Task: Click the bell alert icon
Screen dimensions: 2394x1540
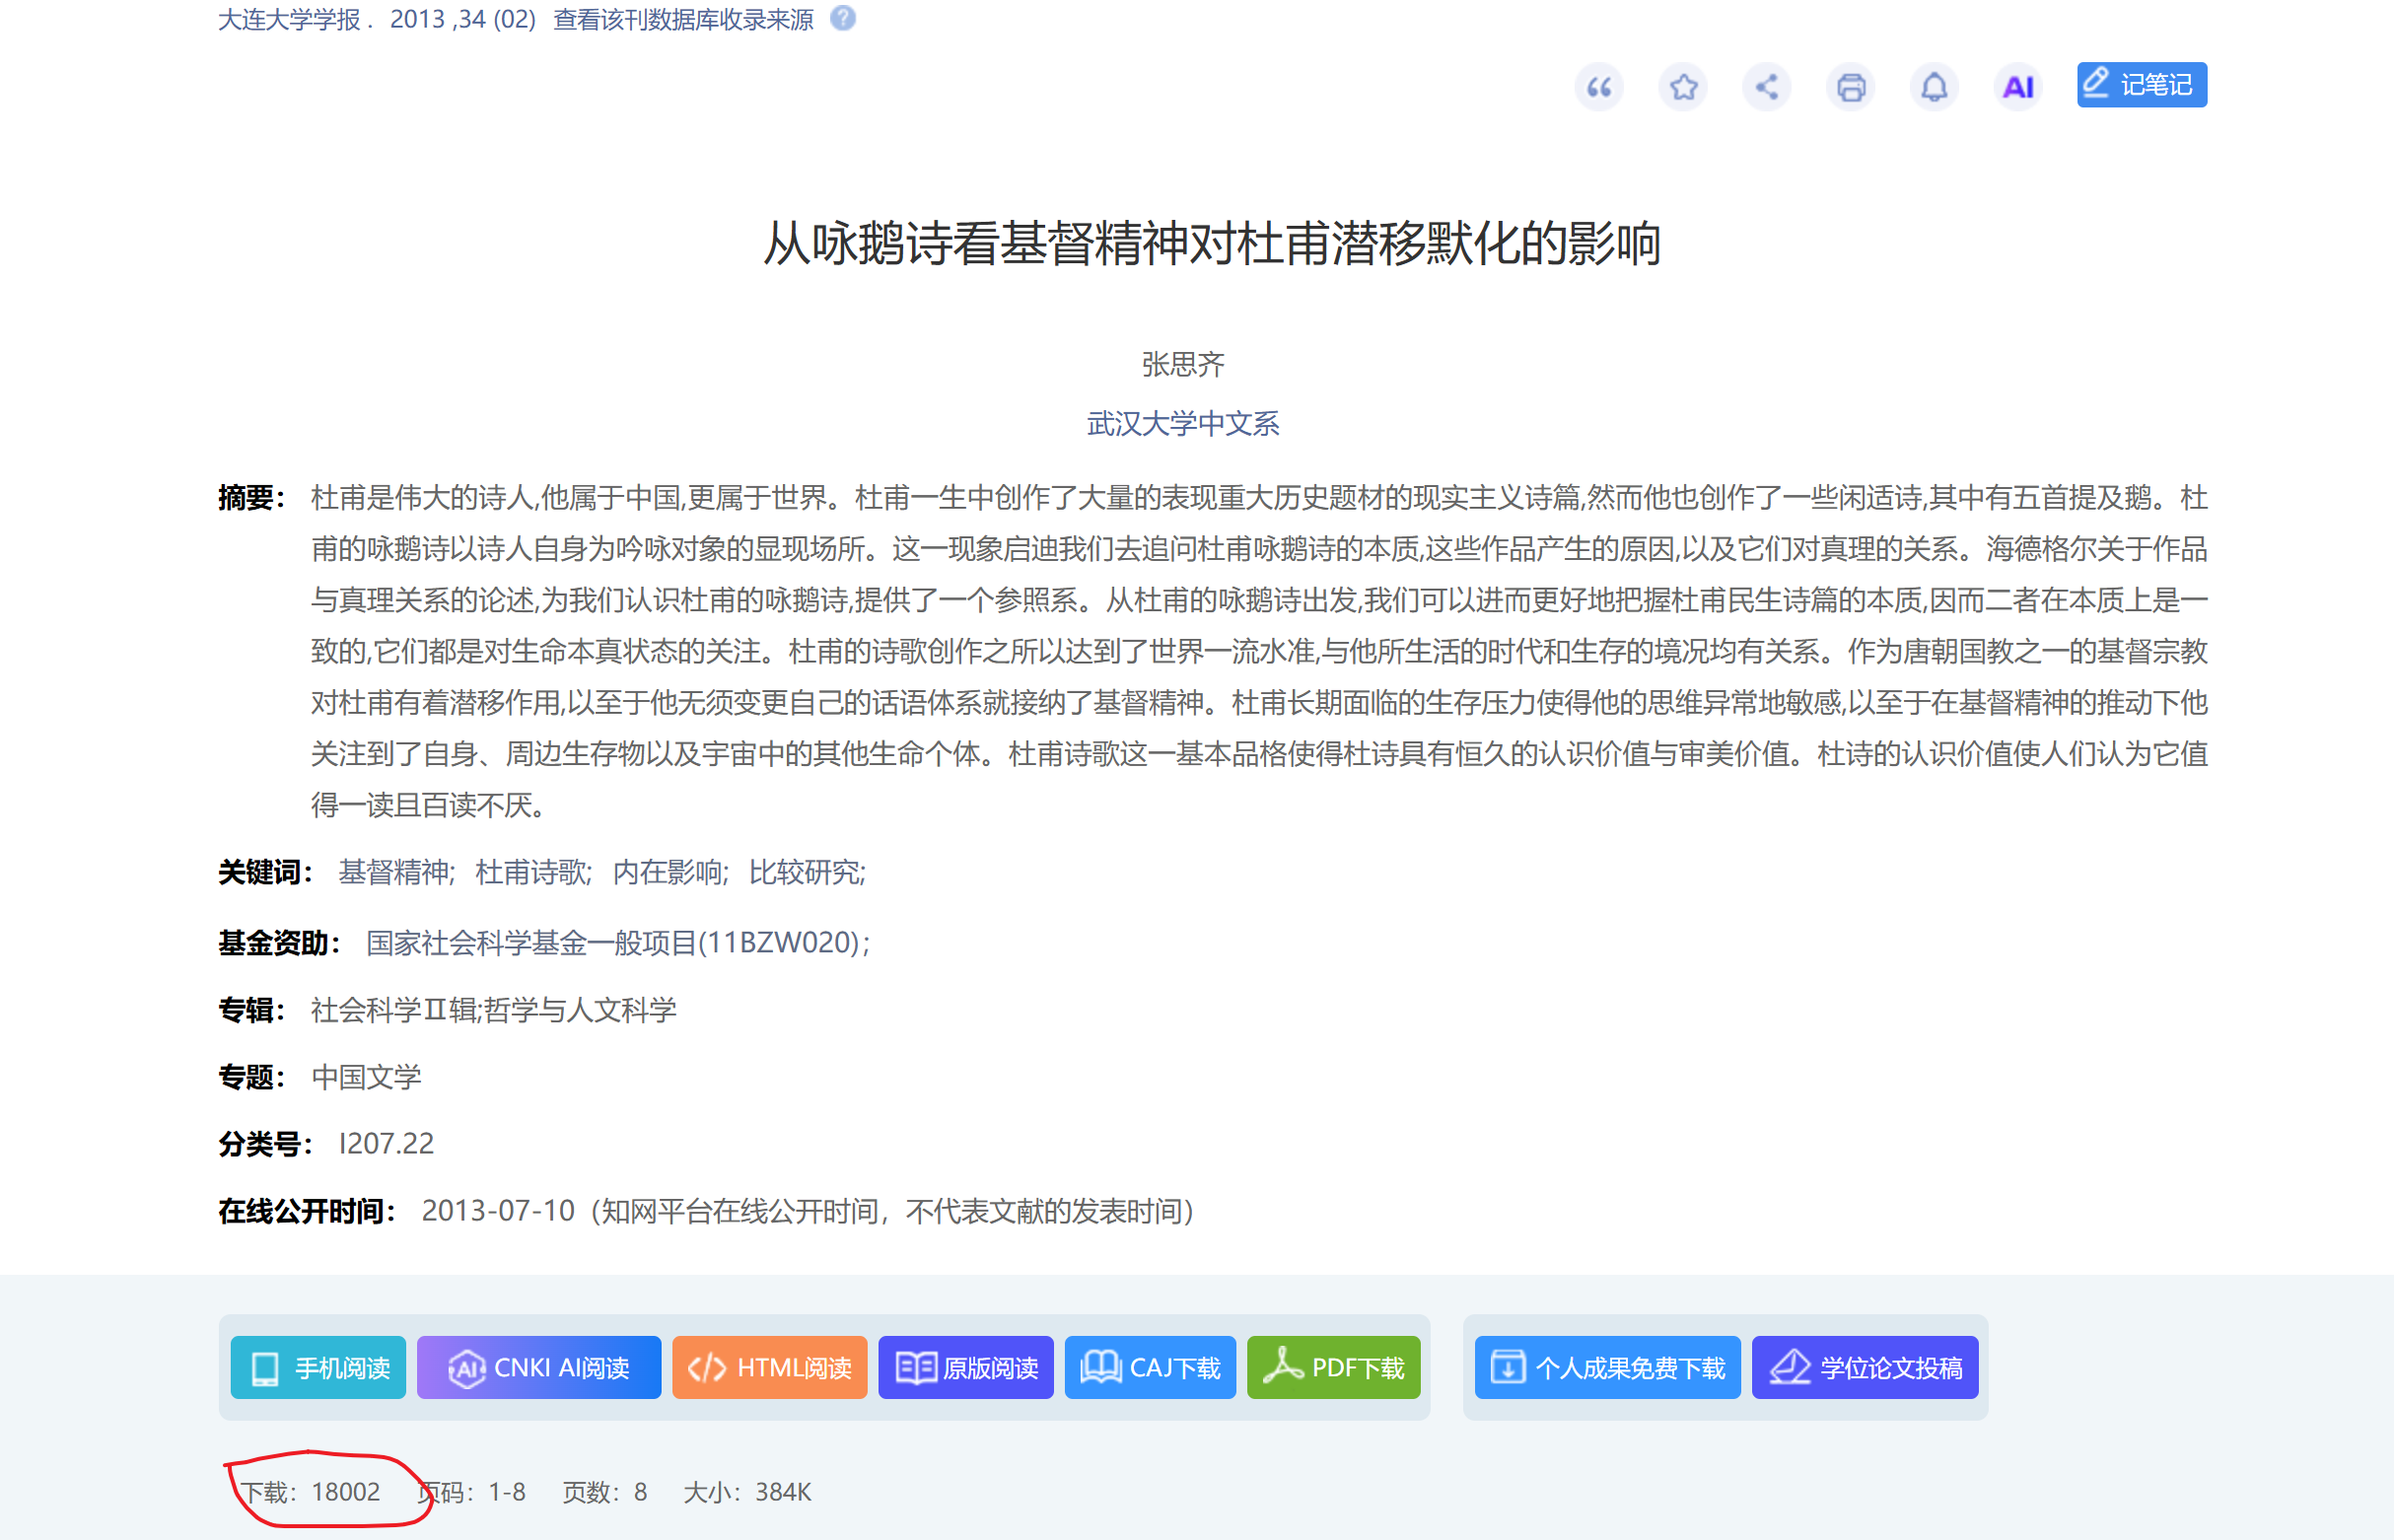Action: point(1934,87)
